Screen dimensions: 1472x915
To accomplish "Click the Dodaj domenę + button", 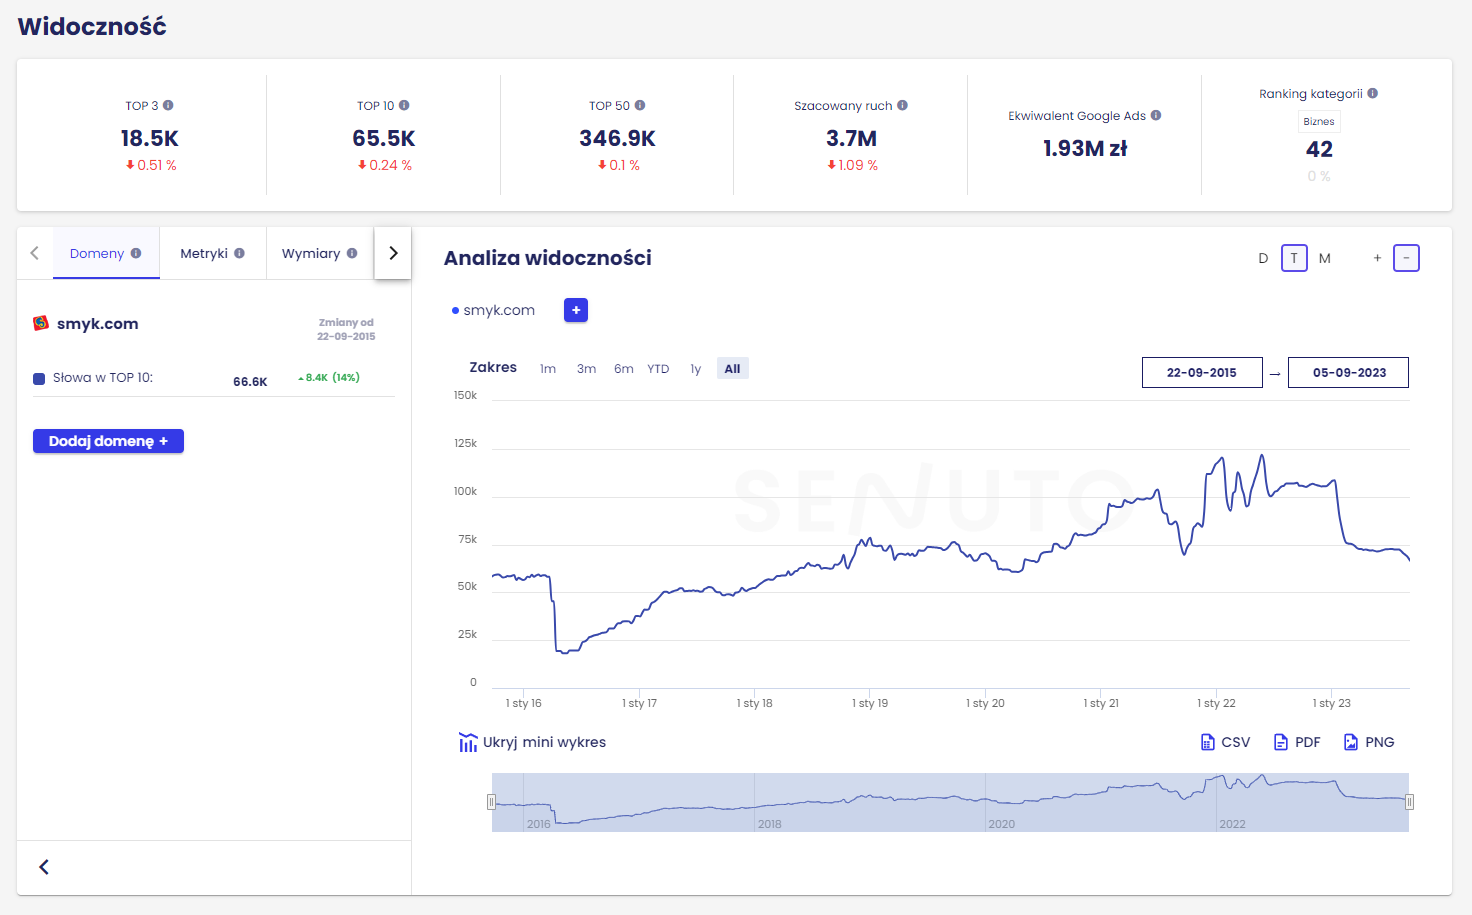I will coord(108,441).
